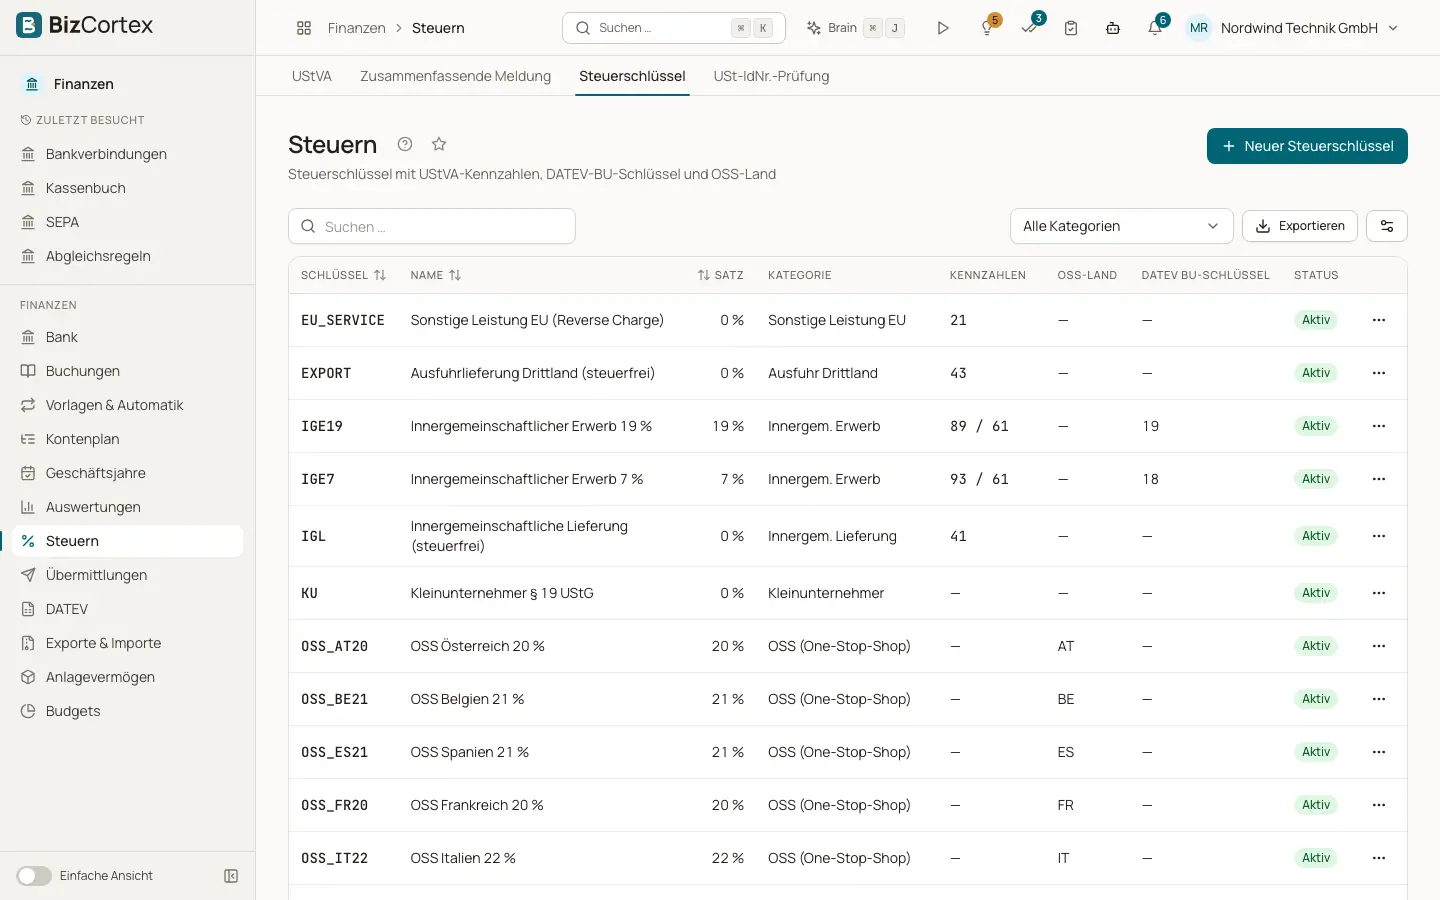Open the table view settings icon
Viewport: 1440px width, 900px height.
tap(1387, 226)
